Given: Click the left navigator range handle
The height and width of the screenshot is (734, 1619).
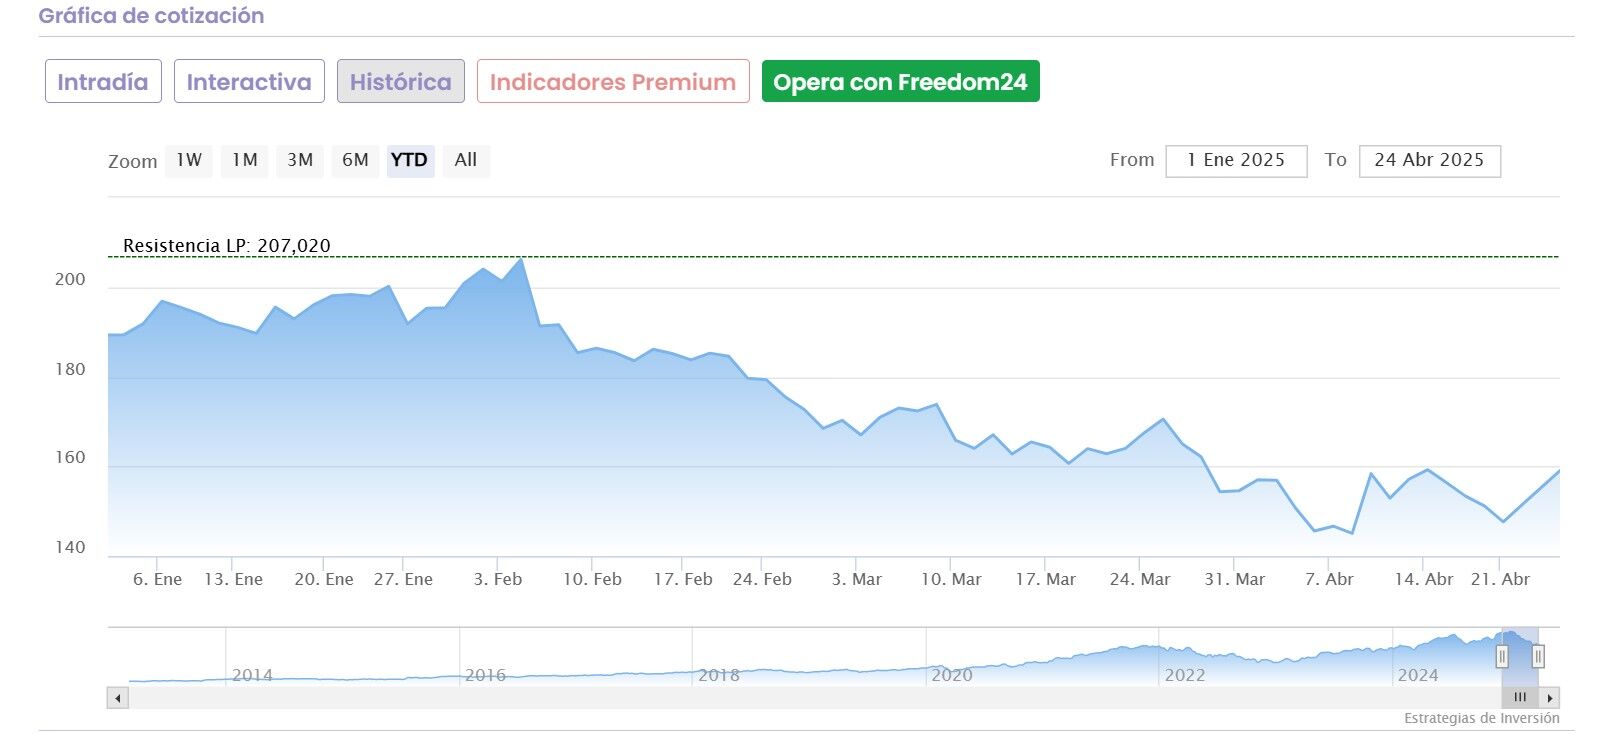Looking at the screenshot, I should tap(1502, 656).
